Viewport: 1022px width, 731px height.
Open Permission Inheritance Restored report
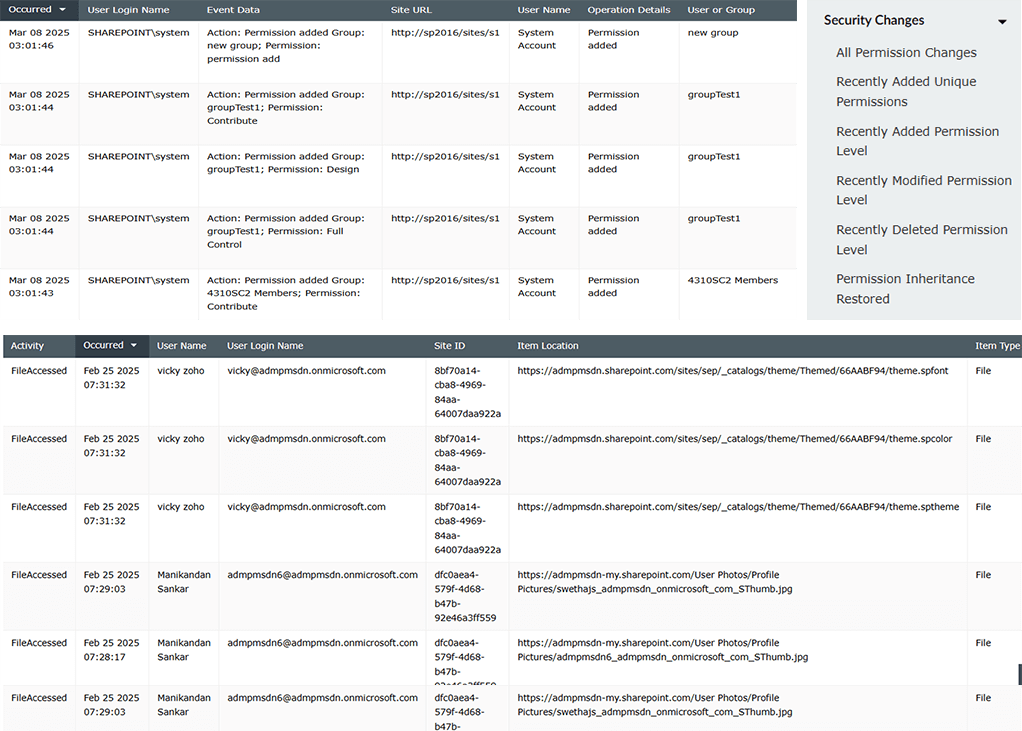tap(905, 289)
